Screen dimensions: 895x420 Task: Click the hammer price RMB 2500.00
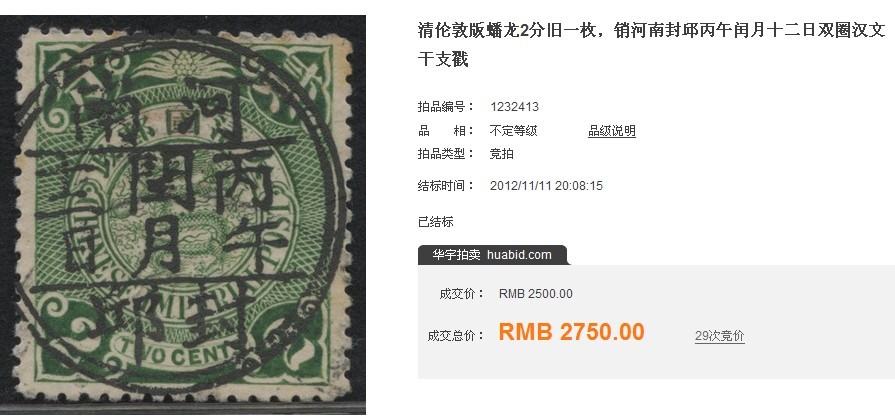(535, 294)
